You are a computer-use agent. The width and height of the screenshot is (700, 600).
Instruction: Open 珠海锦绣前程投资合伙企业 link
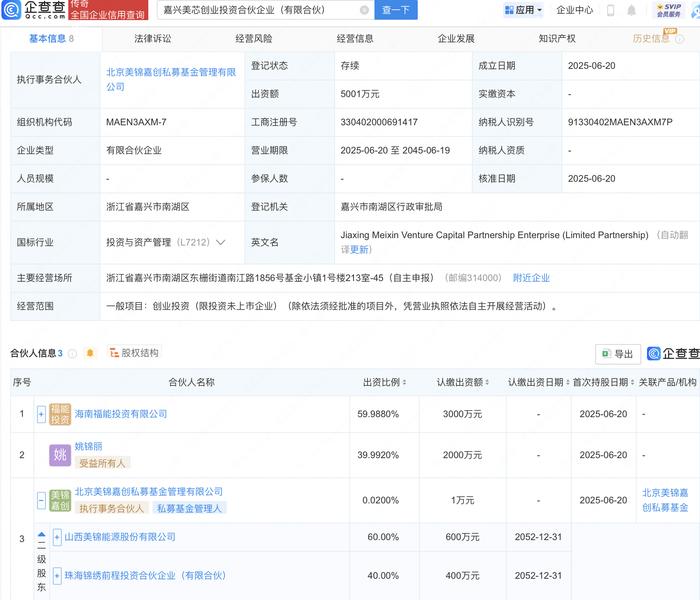pos(145,576)
